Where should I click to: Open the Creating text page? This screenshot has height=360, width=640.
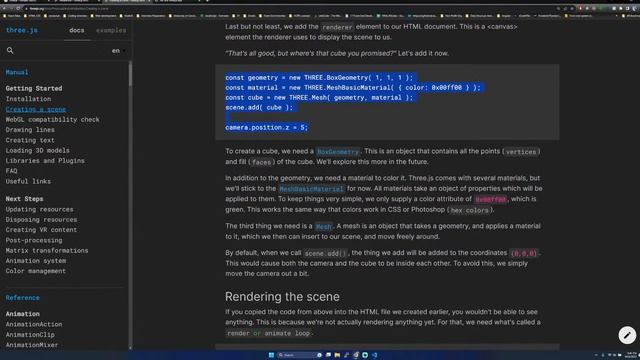point(30,140)
